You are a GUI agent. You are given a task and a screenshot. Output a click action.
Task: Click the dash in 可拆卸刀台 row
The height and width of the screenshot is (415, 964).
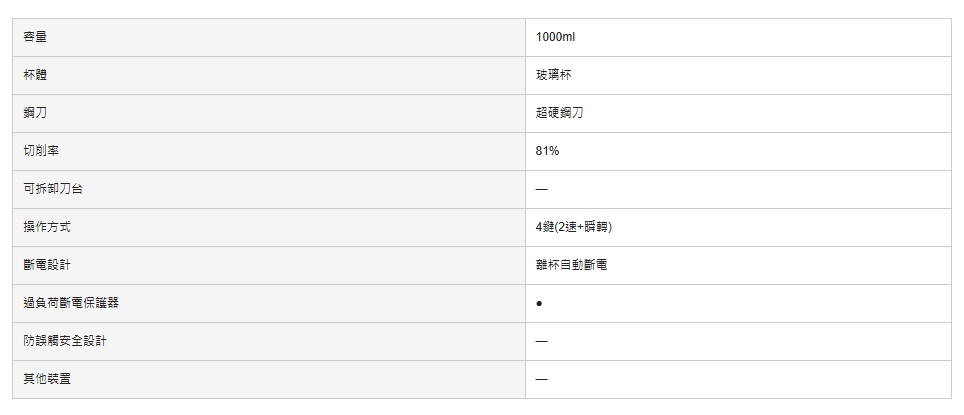pos(541,189)
